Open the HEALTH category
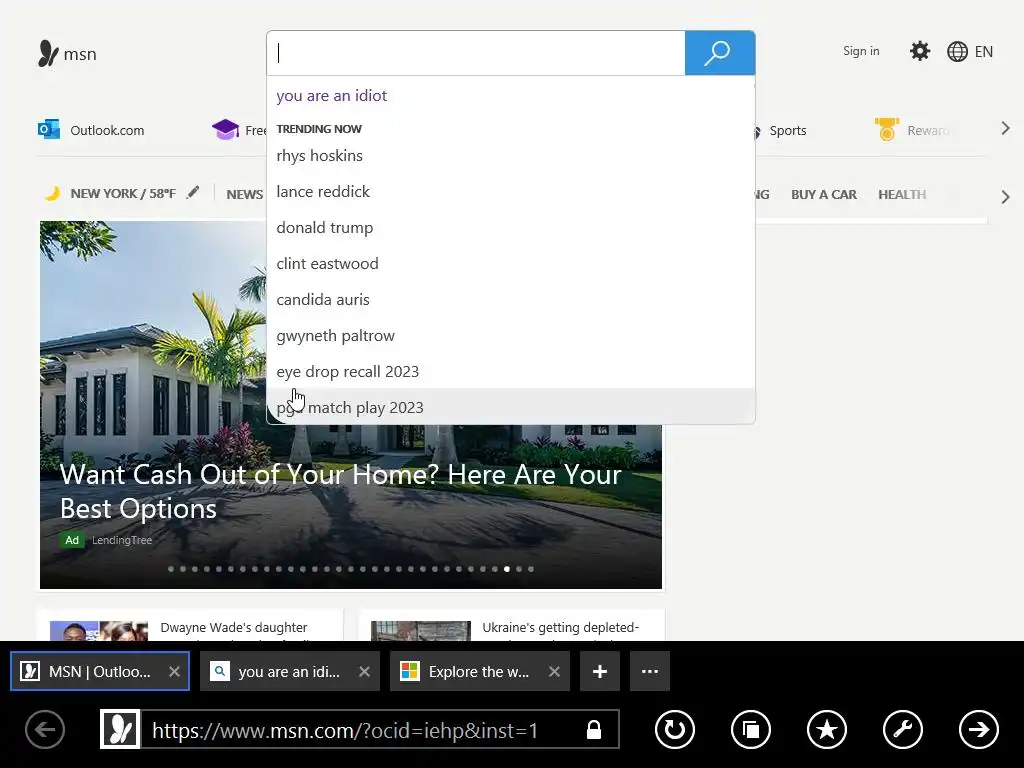Image resolution: width=1024 pixels, height=768 pixels. point(902,195)
